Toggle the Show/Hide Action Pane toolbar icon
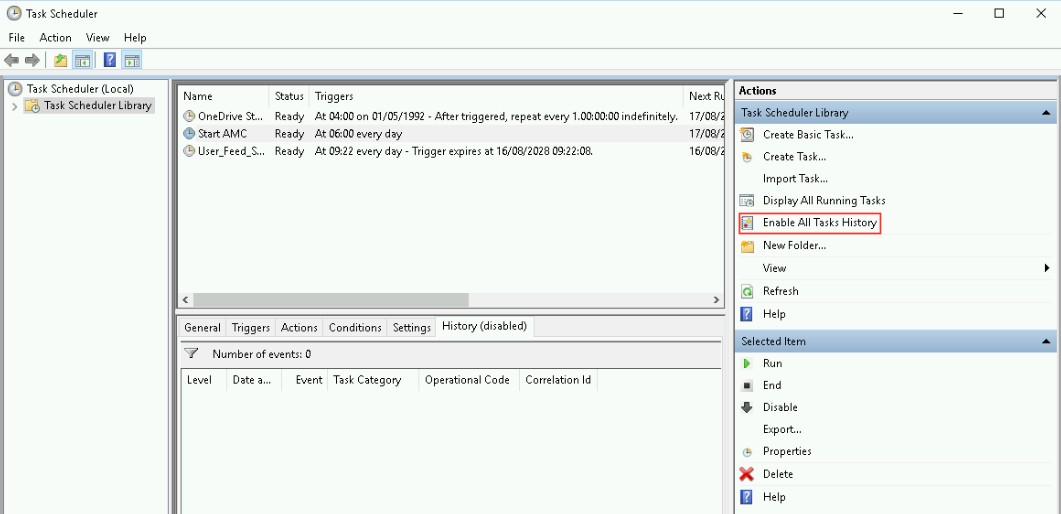This screenshot has height=514, width=1061. coord(131,60)
